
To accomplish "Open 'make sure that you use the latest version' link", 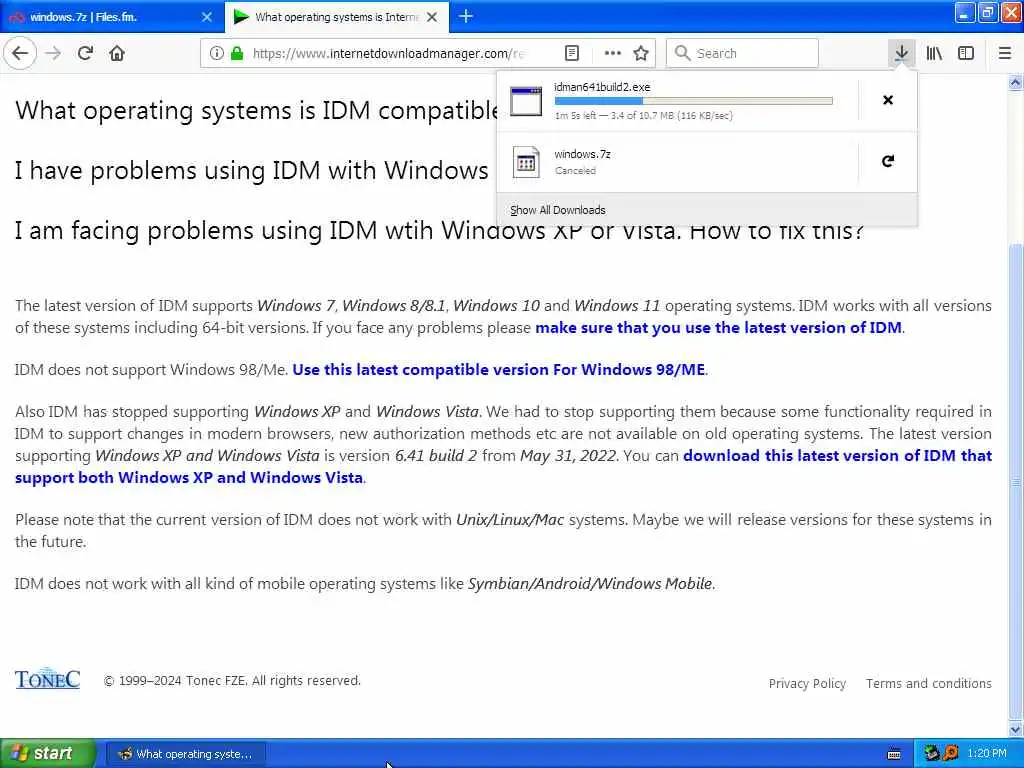I will tap(718, 328).
